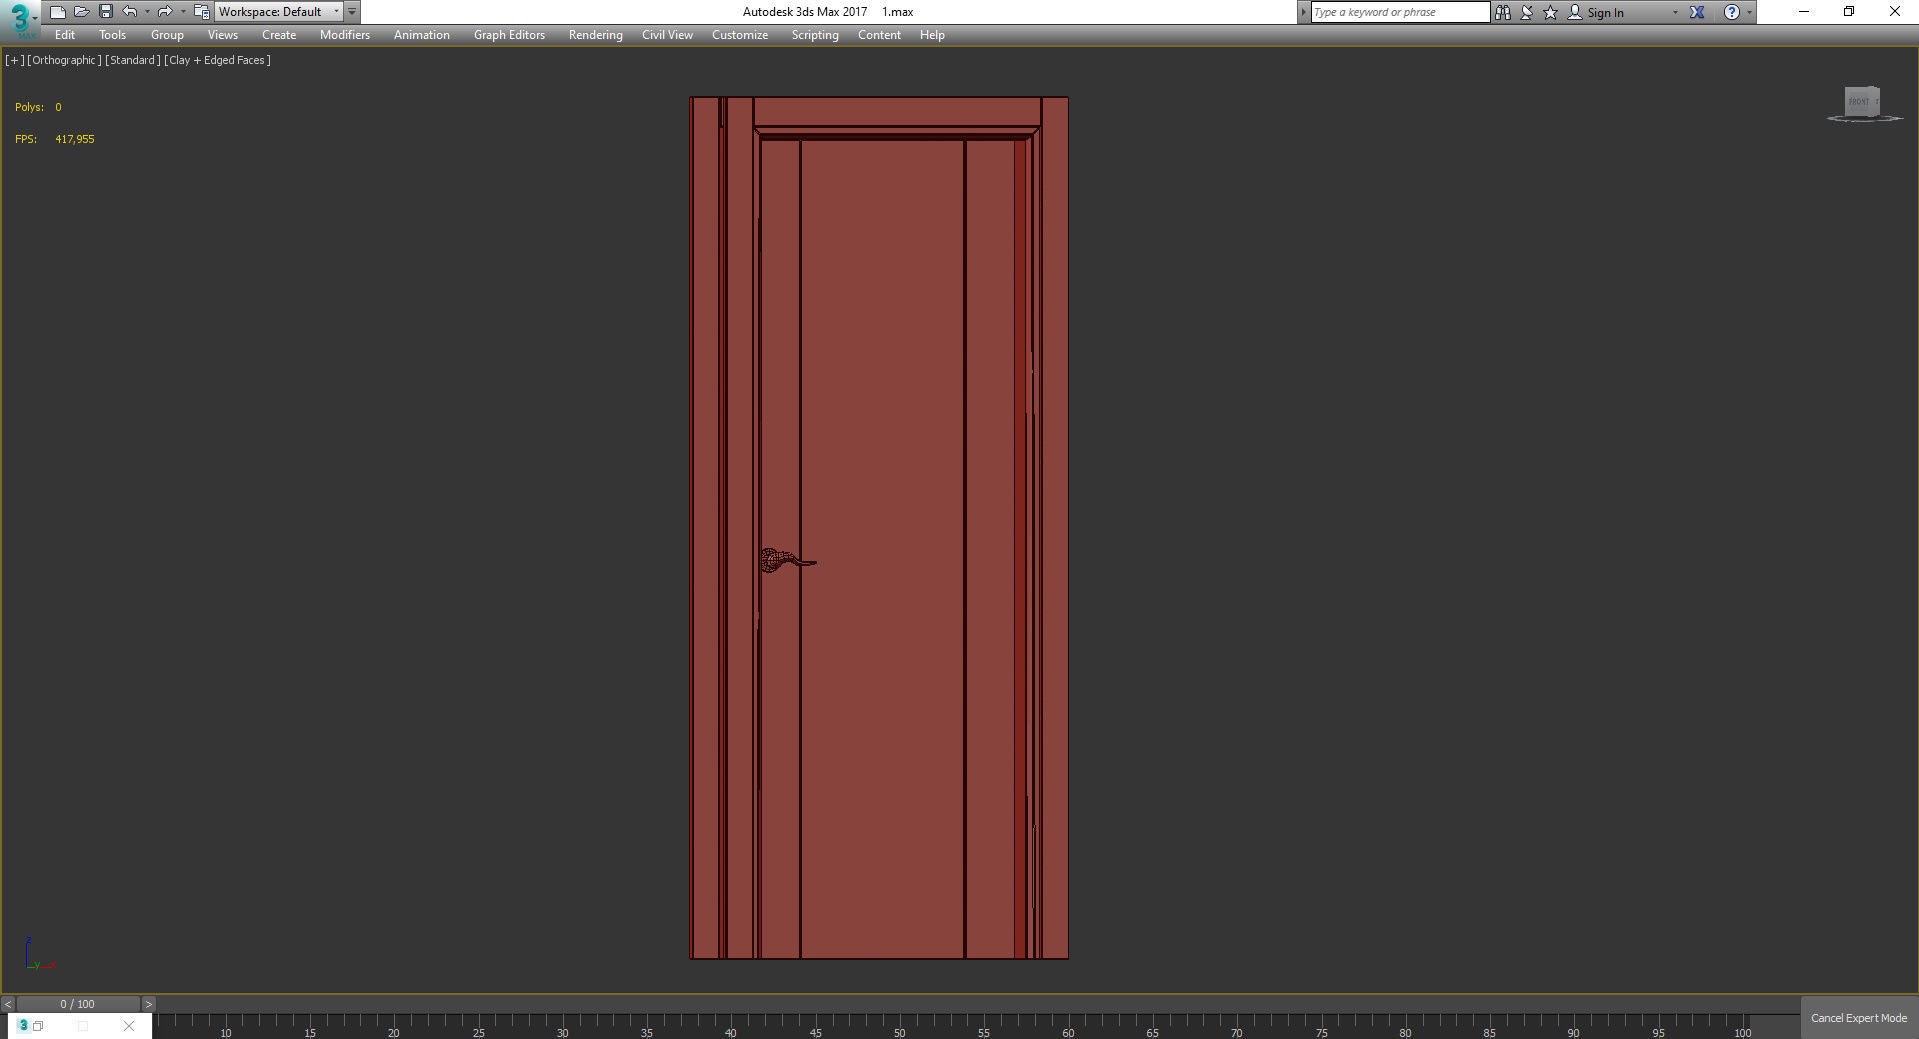Open the 3ds Max application menu logo
This screenshot has height=1039, width=1919.
19,18
